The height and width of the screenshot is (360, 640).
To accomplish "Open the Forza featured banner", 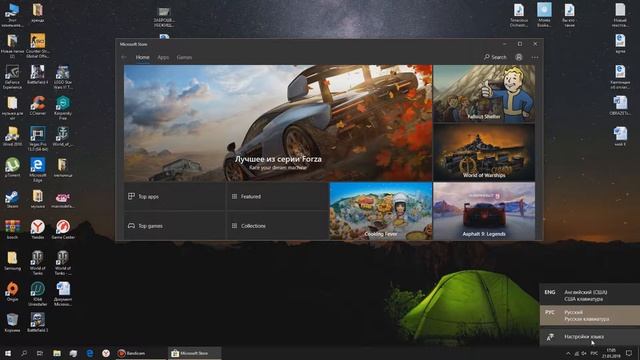I will tap(278, 123).
